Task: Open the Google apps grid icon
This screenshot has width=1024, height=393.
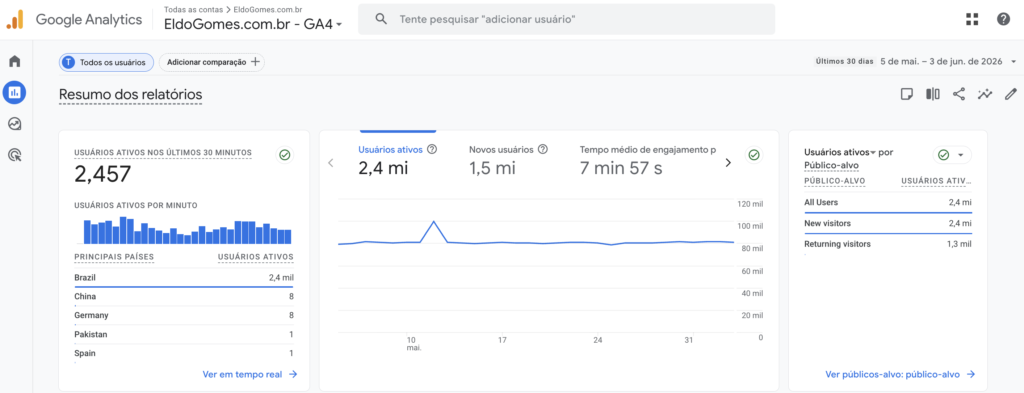Action: point(972,20)
